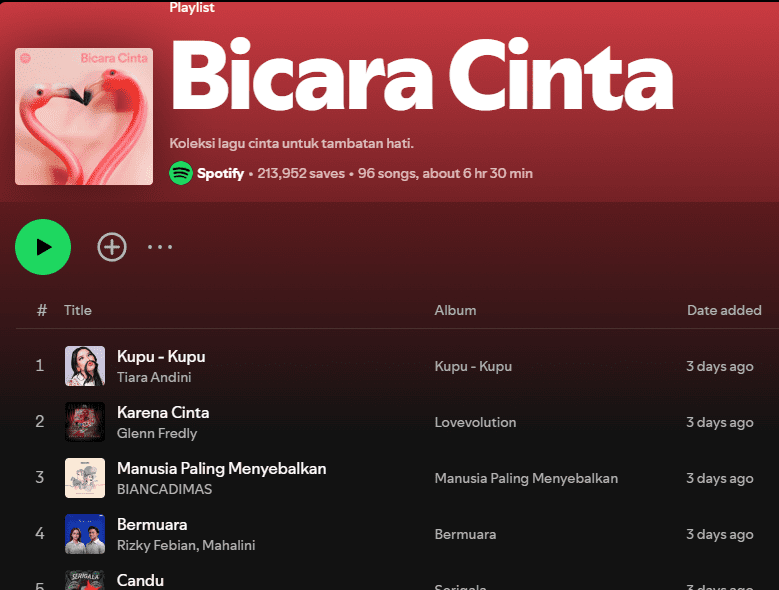Click the 96 songs duration text
This screenshot has height=590, width=779.
(445, 173)
